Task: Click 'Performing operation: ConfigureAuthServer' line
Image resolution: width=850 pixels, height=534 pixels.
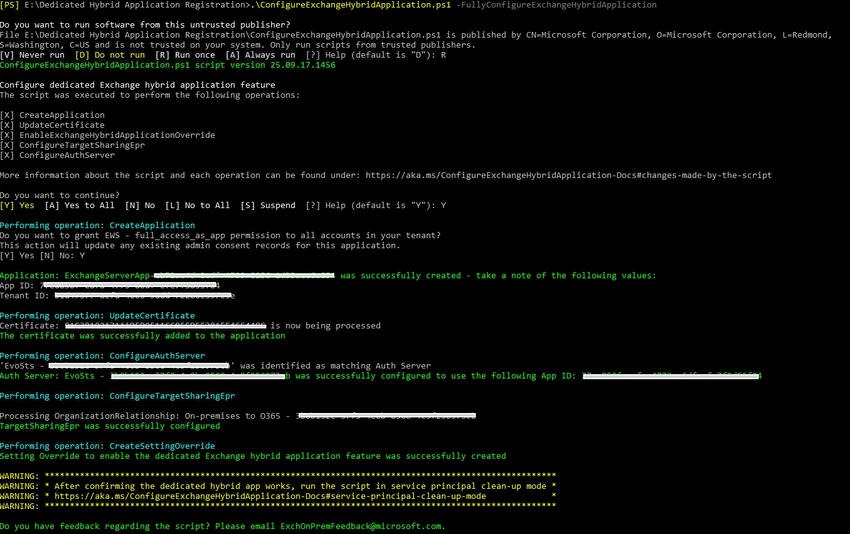Action: (x=102, y=356)
